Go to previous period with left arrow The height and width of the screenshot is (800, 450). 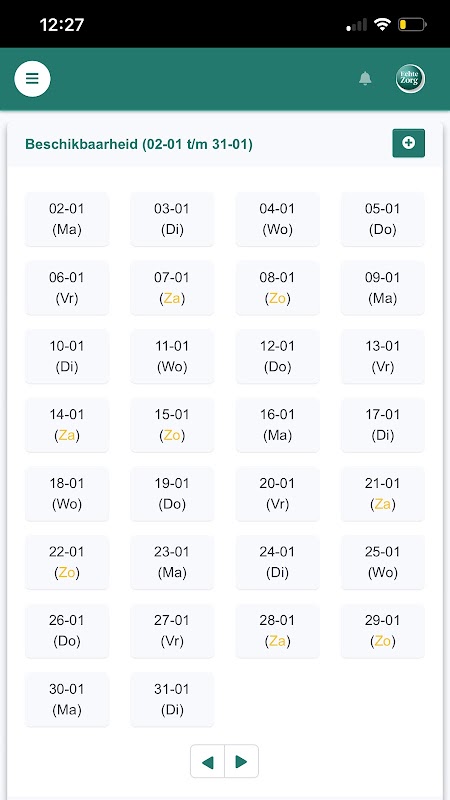coord(208,761)
